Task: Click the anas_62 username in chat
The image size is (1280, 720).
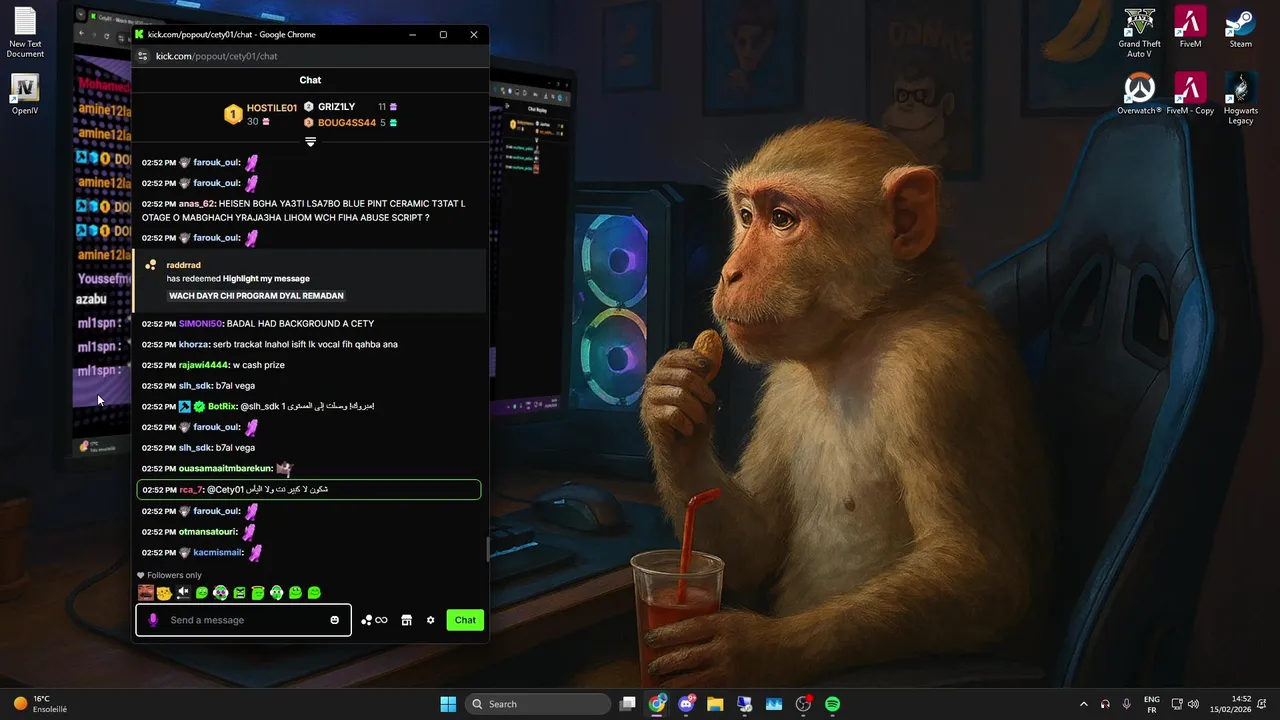Action: pyautogui.click(x=197, y=203)
